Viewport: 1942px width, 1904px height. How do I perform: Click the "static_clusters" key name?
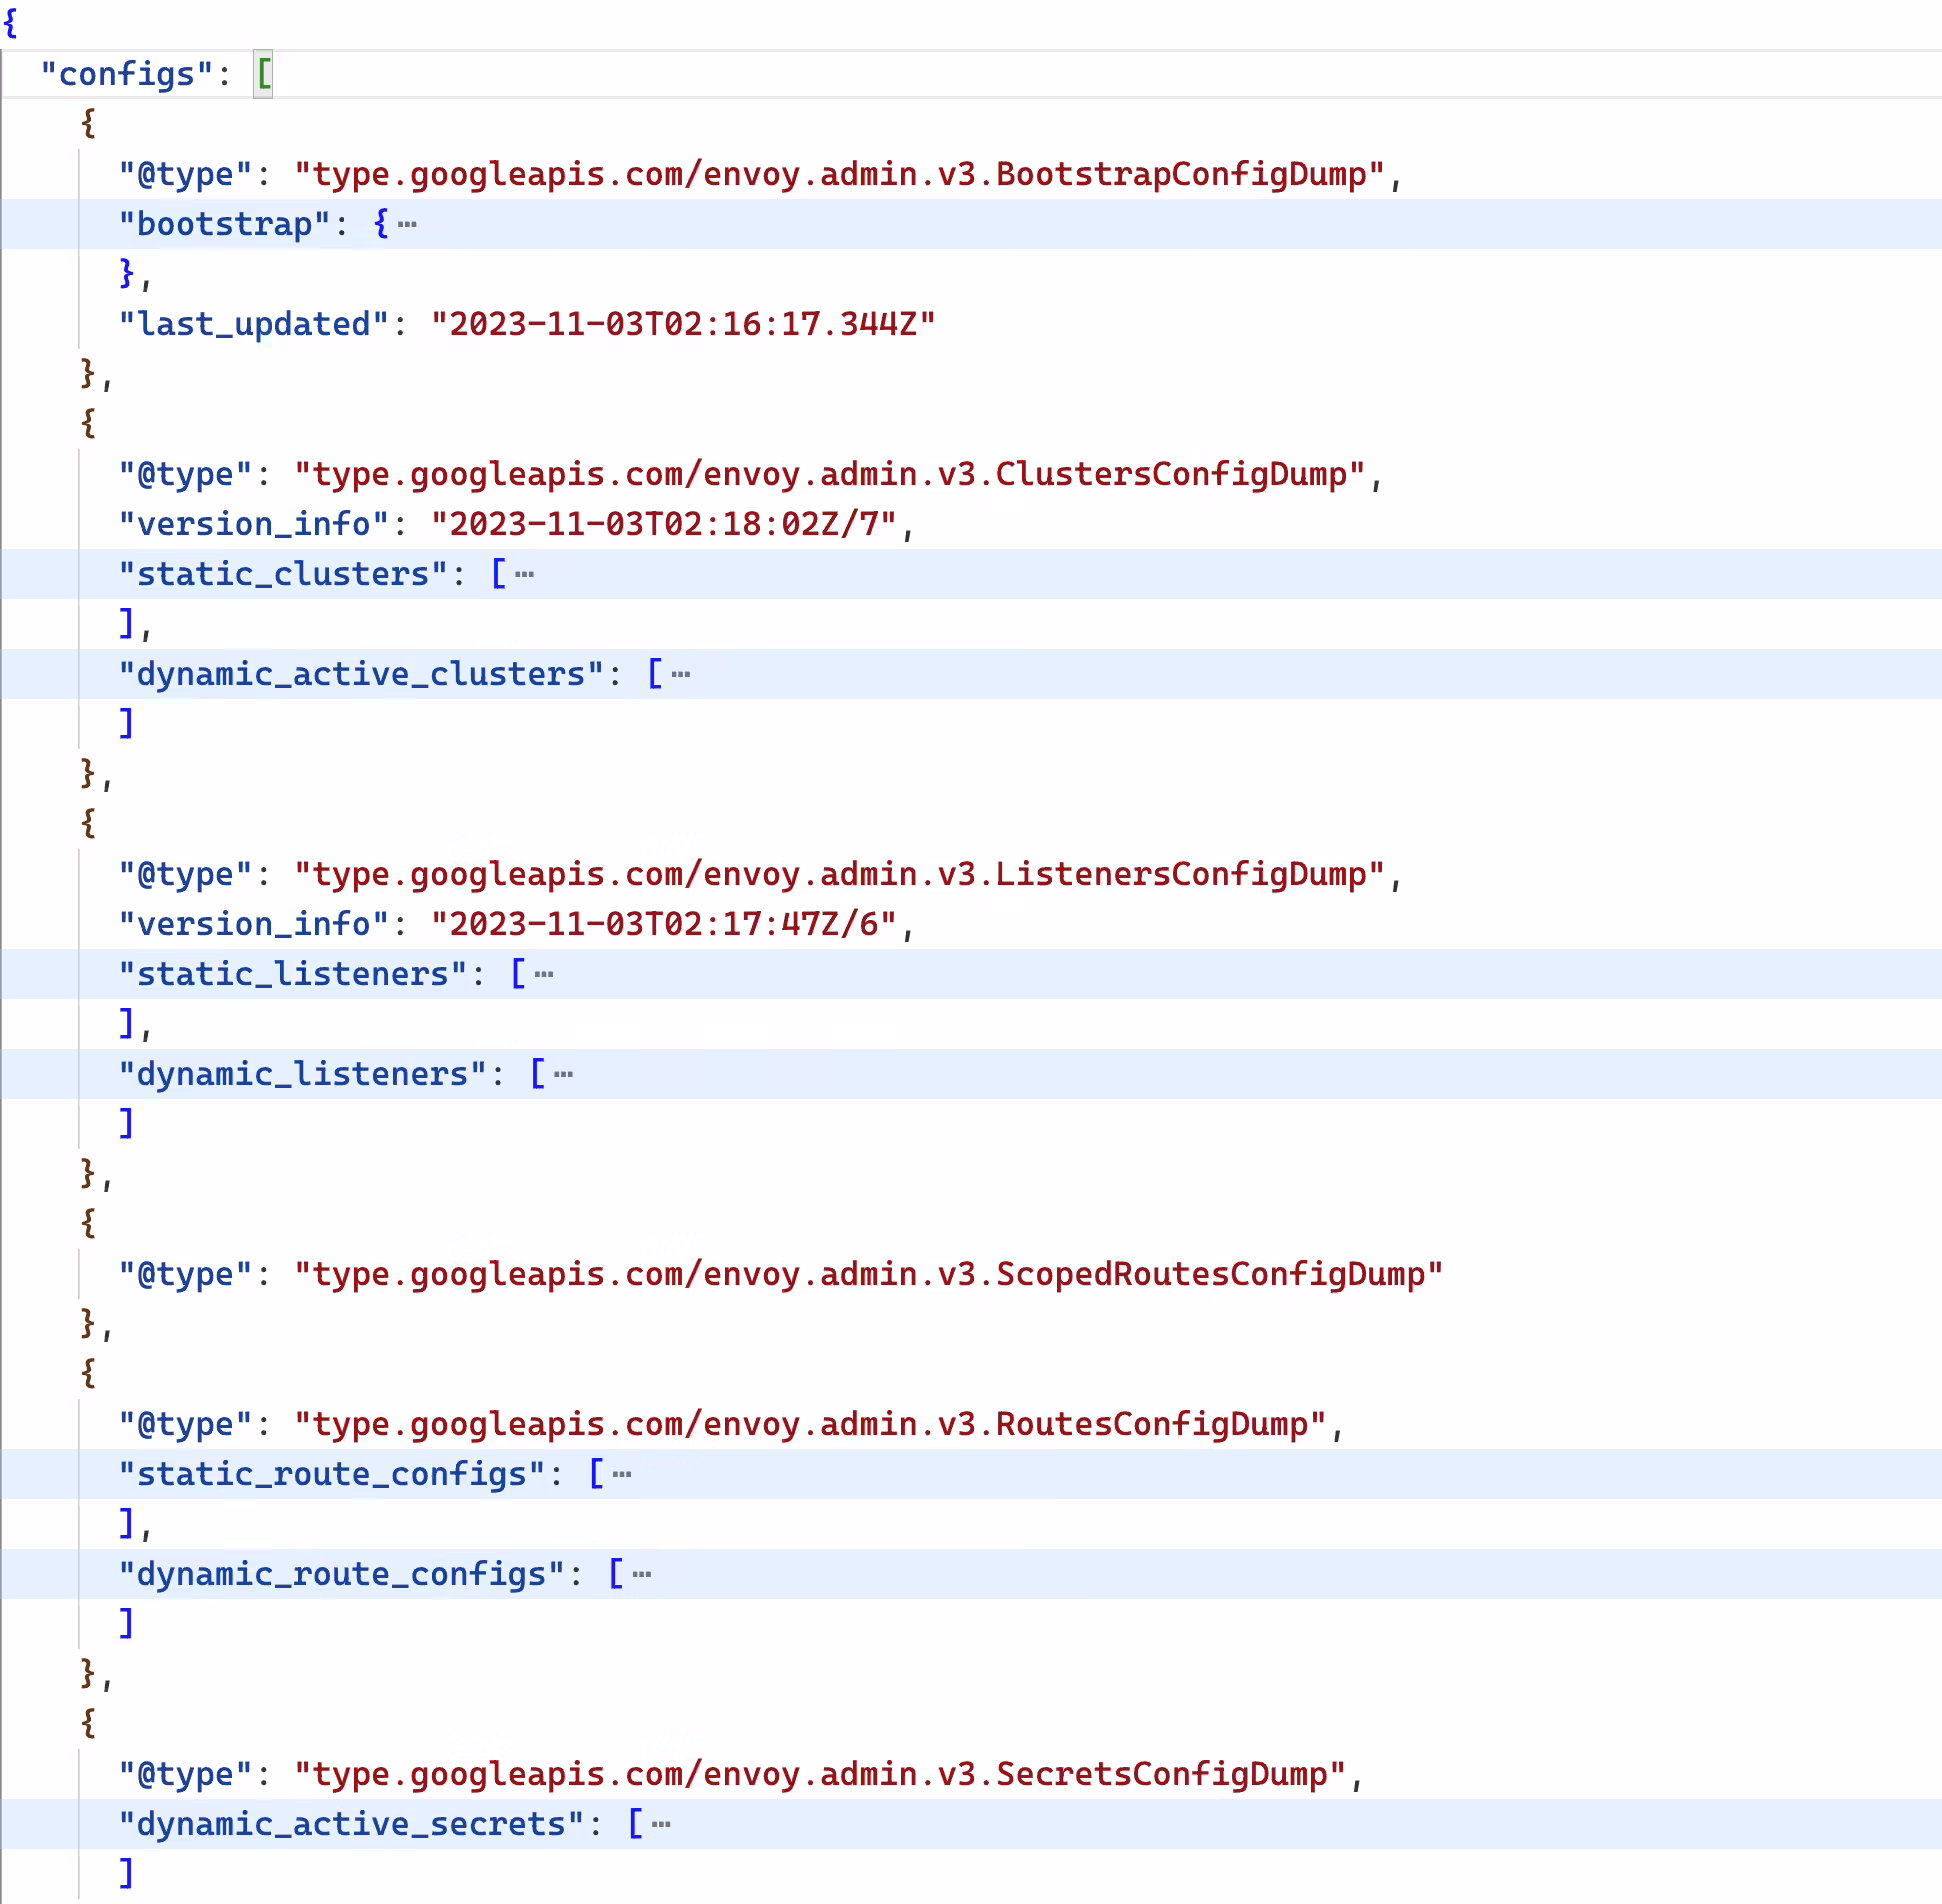(283, 575)
